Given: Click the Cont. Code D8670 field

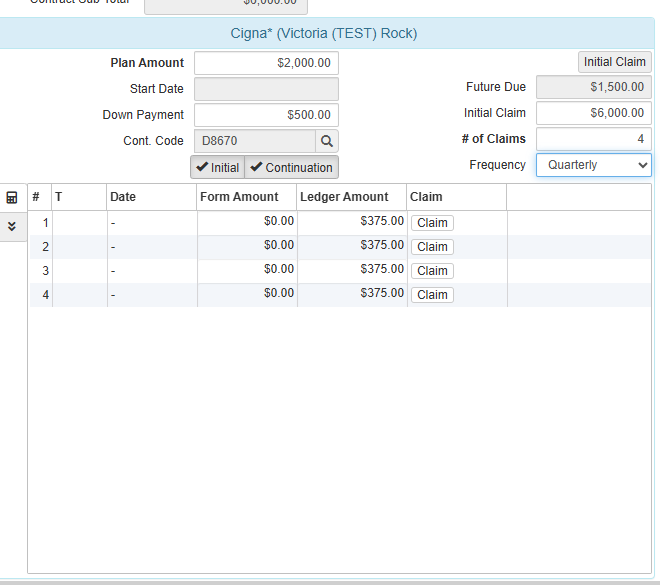Looking at the screenshot, I should tap(255, 141).
